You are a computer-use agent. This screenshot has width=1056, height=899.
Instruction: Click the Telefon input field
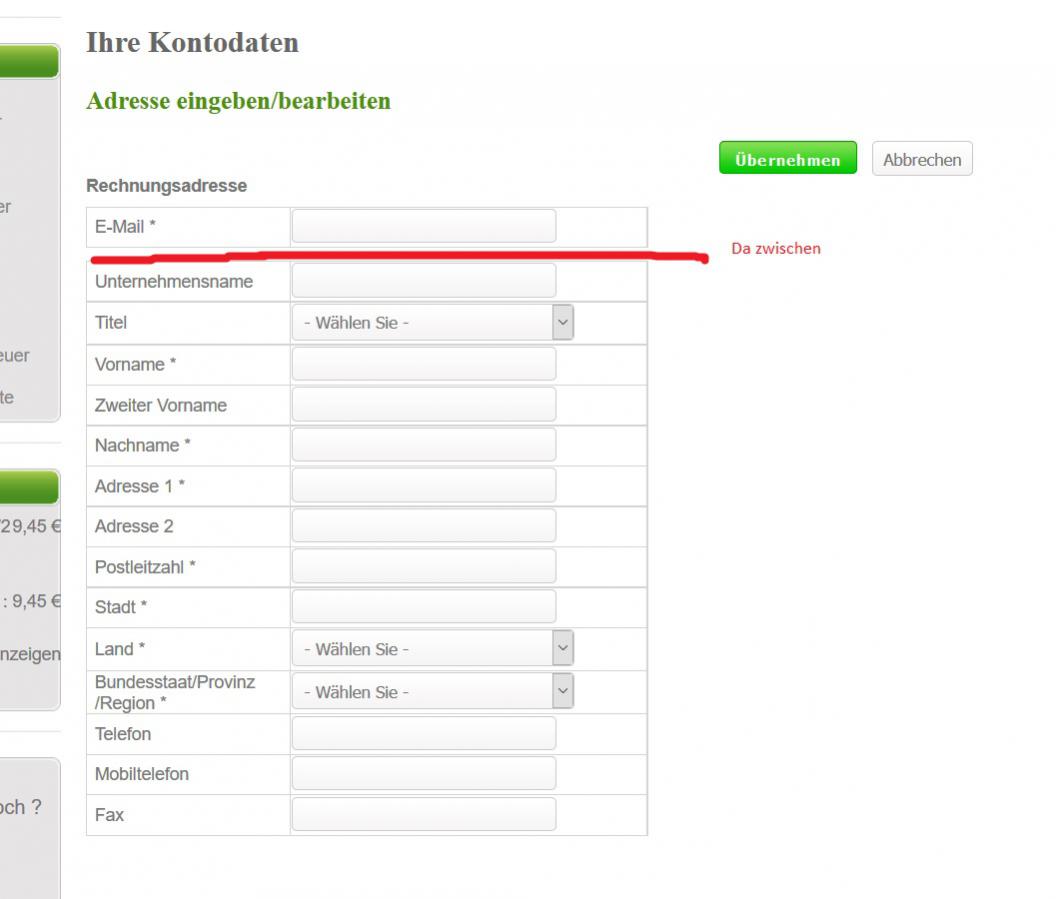pyautogui.click(x=423, y=734)
